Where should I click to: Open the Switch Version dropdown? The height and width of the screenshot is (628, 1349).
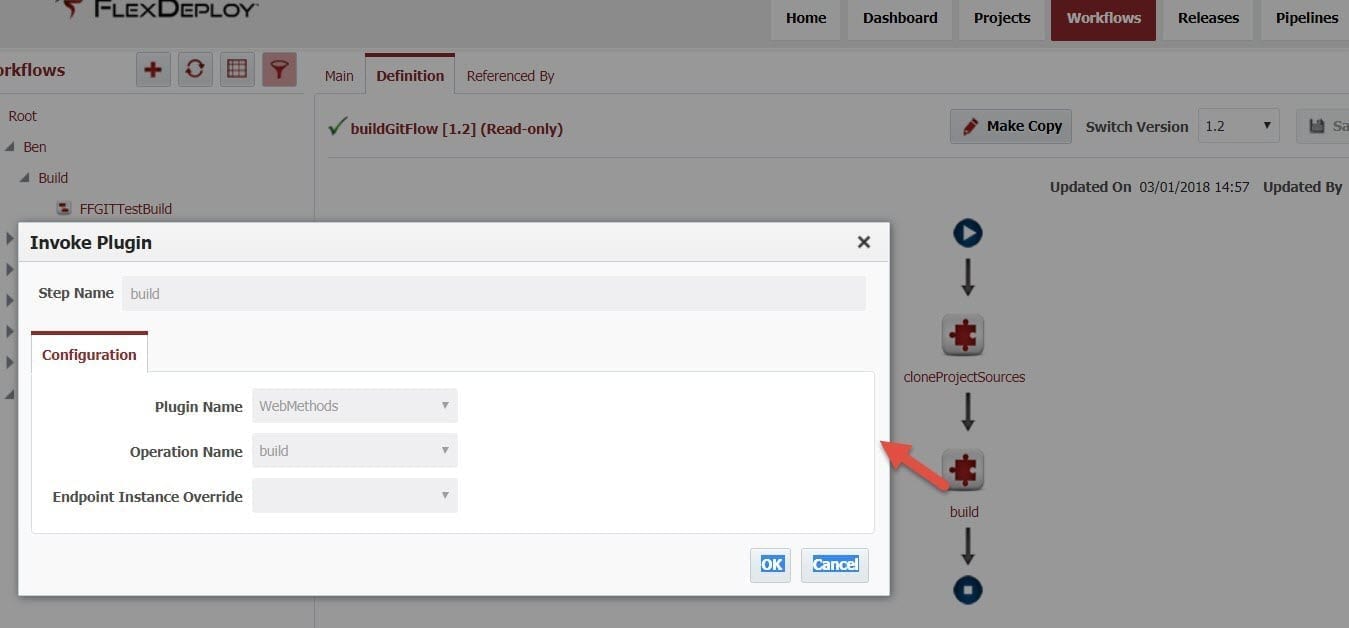coord(1238,126)
